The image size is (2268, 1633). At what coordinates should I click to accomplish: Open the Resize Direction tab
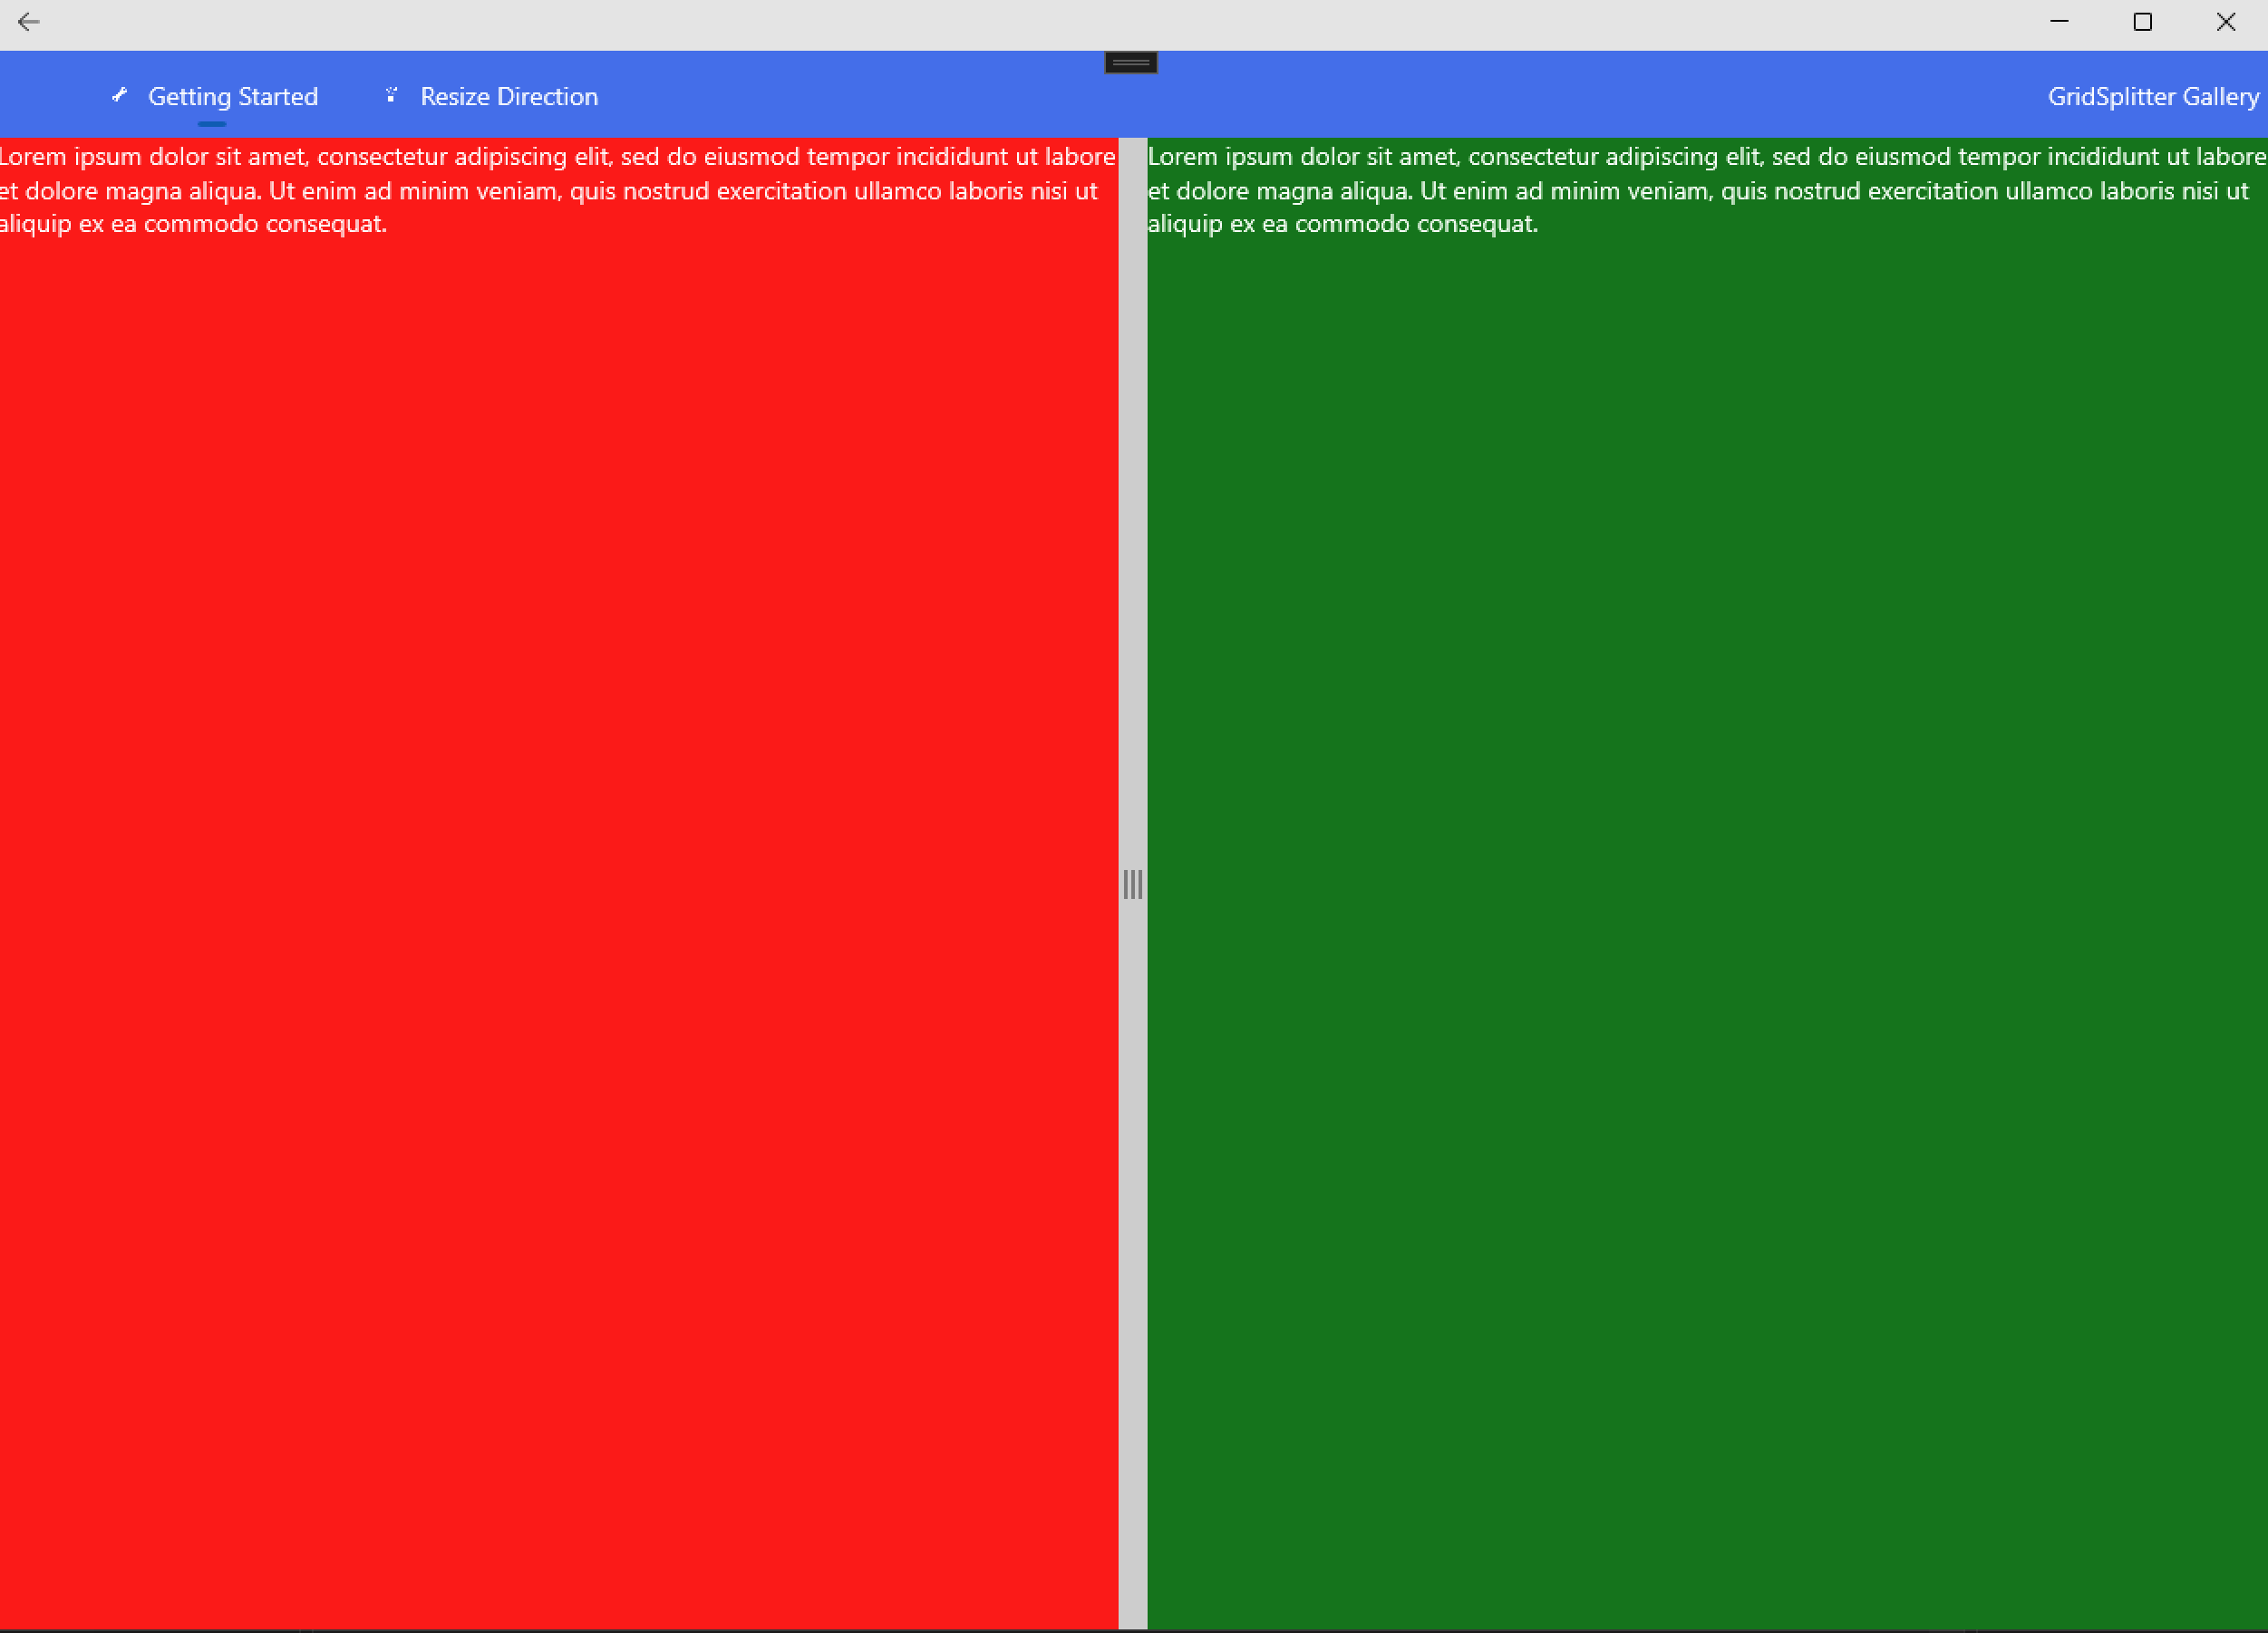coord(508,97)
